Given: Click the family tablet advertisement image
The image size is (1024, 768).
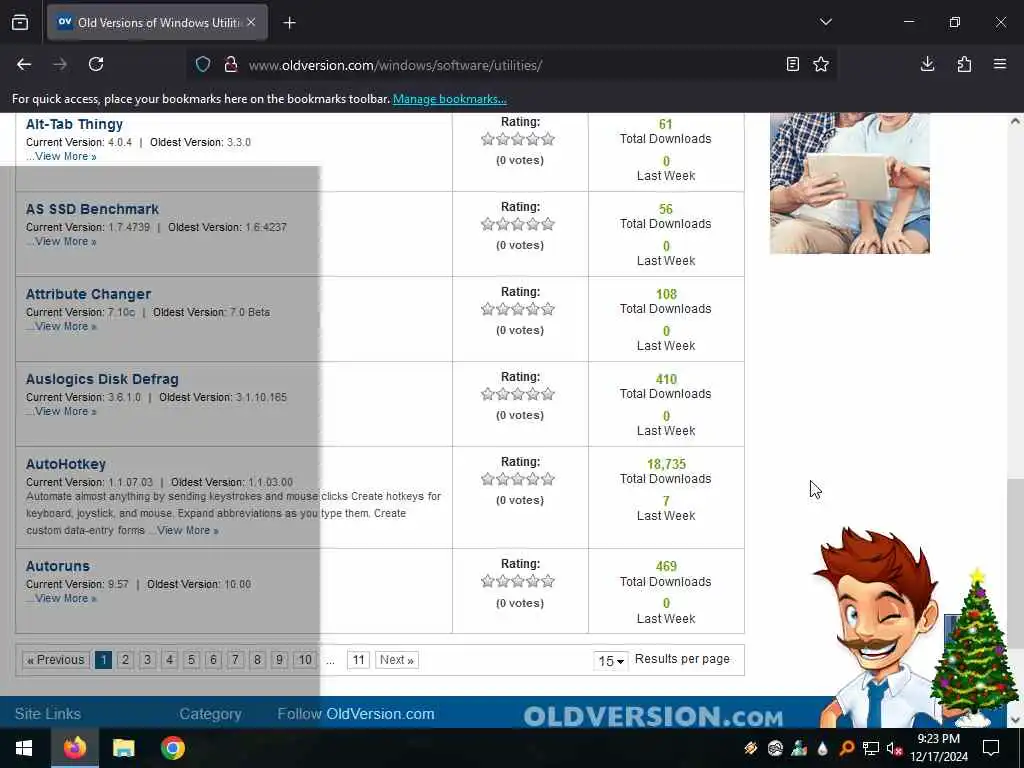Looking at the screenshot, I should (850, 183).
